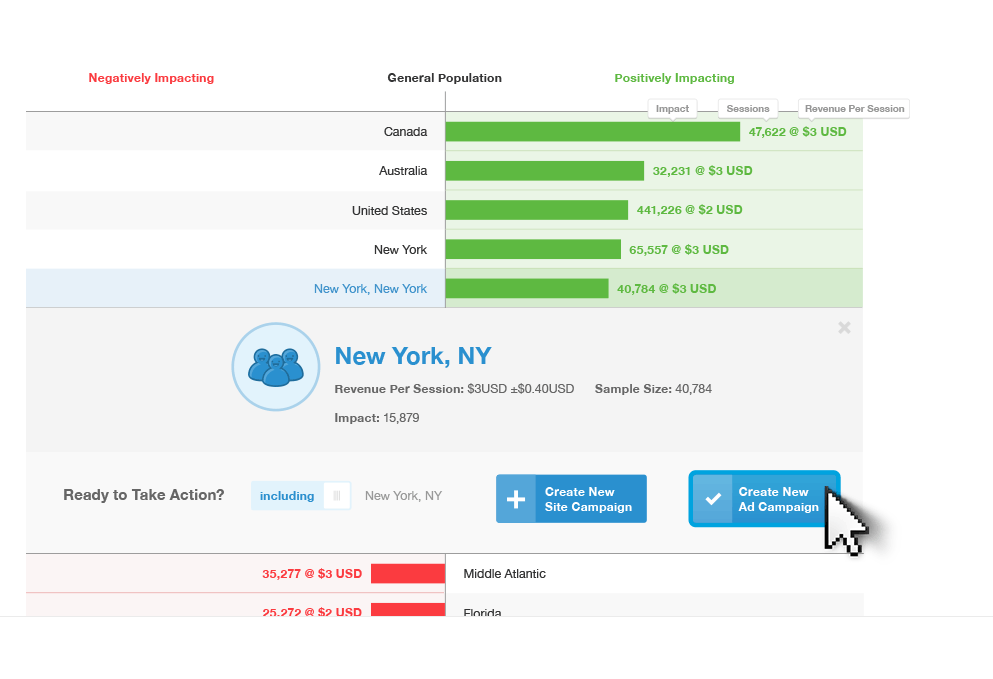Screen dimensions: 993x679
Task: Create a new site campaign
Action: pos(571,499)
